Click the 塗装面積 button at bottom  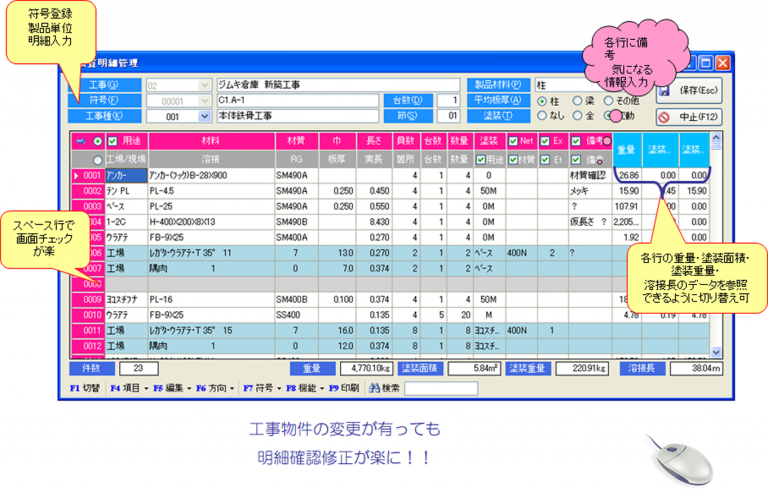pos(420,368)
